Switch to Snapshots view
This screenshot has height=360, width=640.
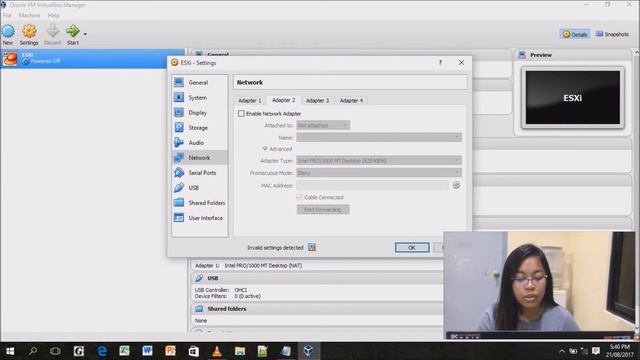click(x=612, y=34)
